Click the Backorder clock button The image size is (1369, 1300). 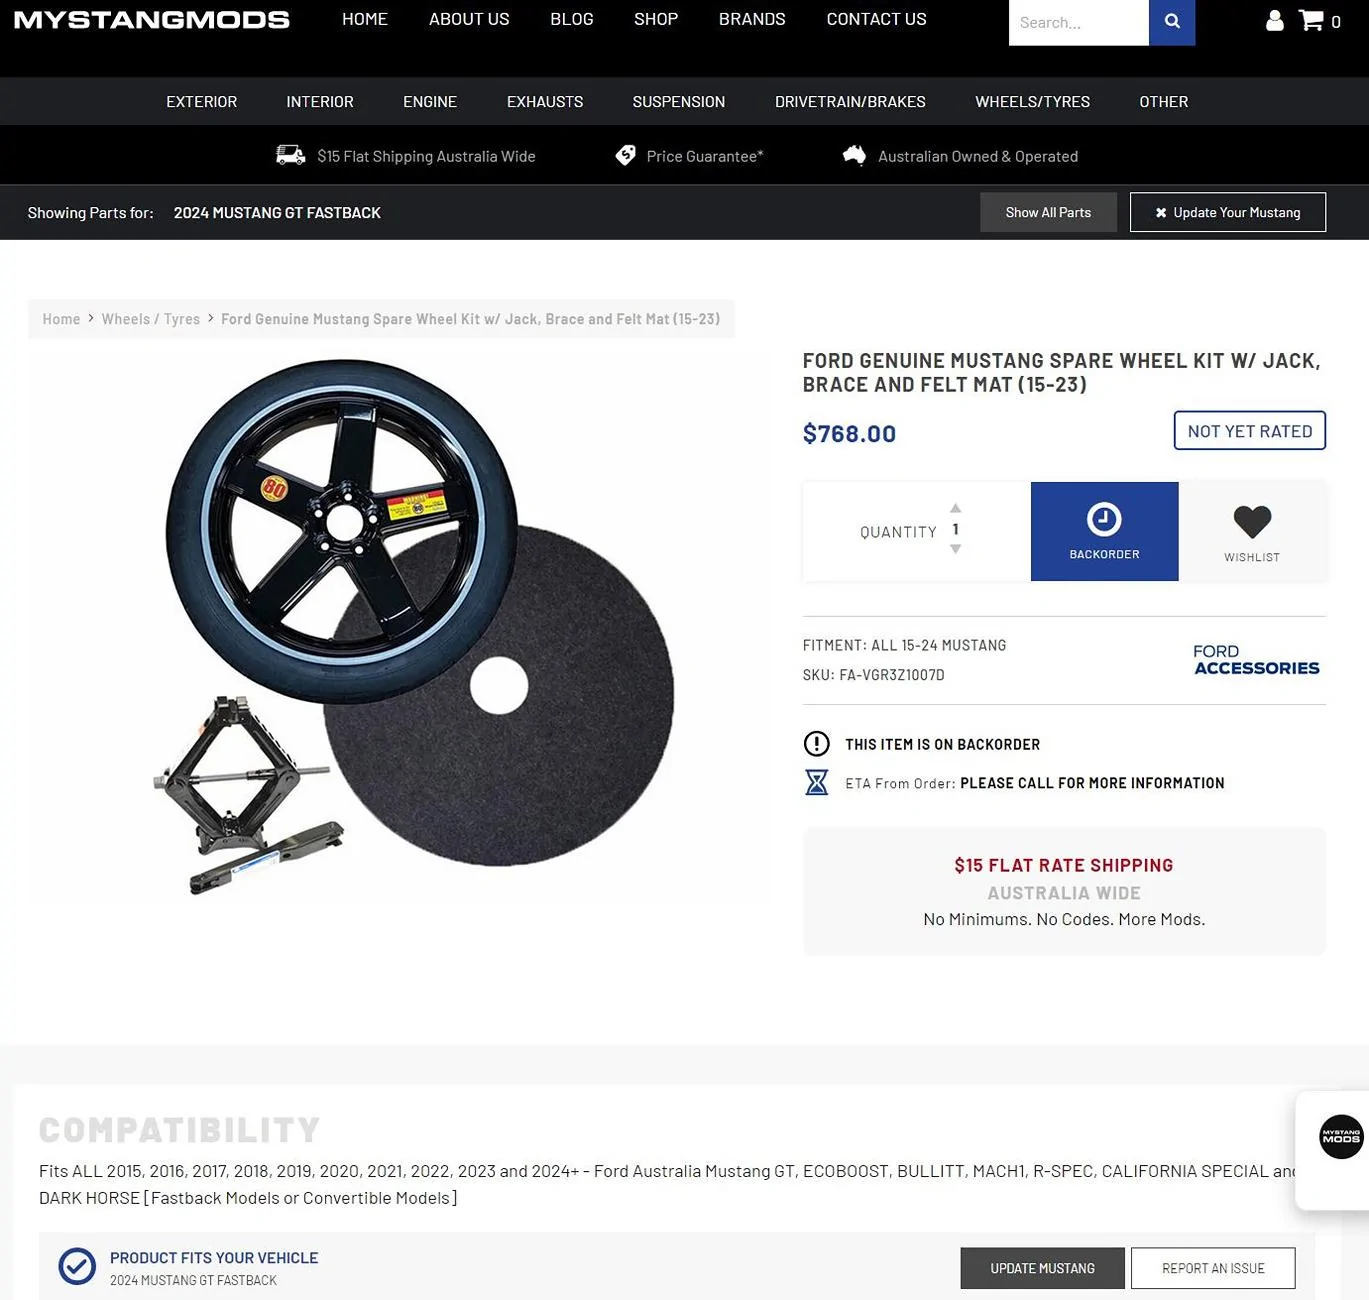[1104, 531]
